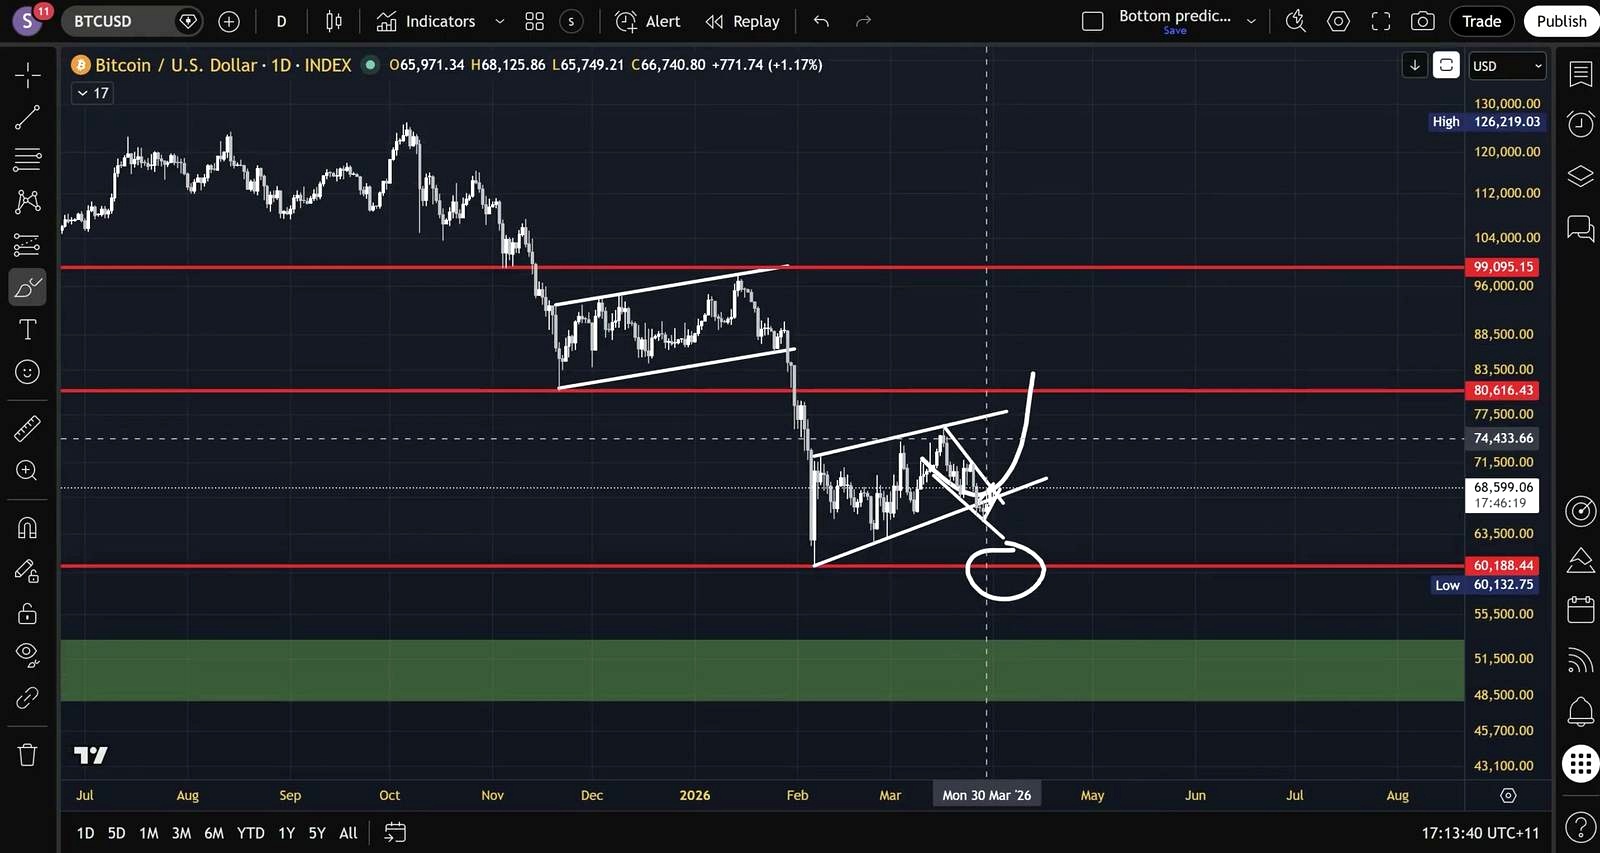Open the saved layout chevron menu

1251,21
